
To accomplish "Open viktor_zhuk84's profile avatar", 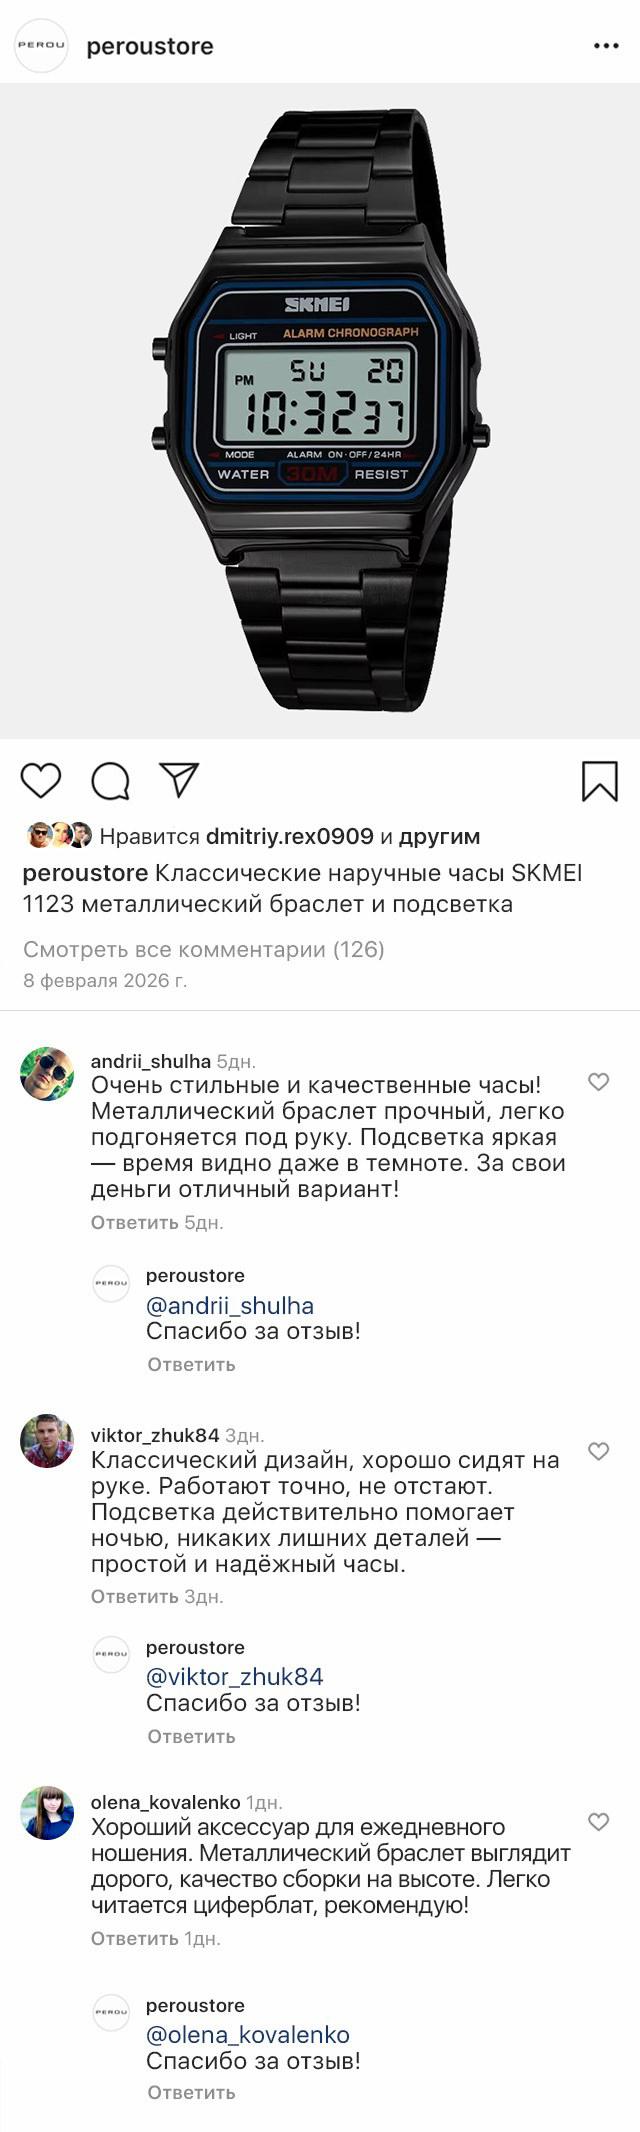I will [x=47, y=1441].
